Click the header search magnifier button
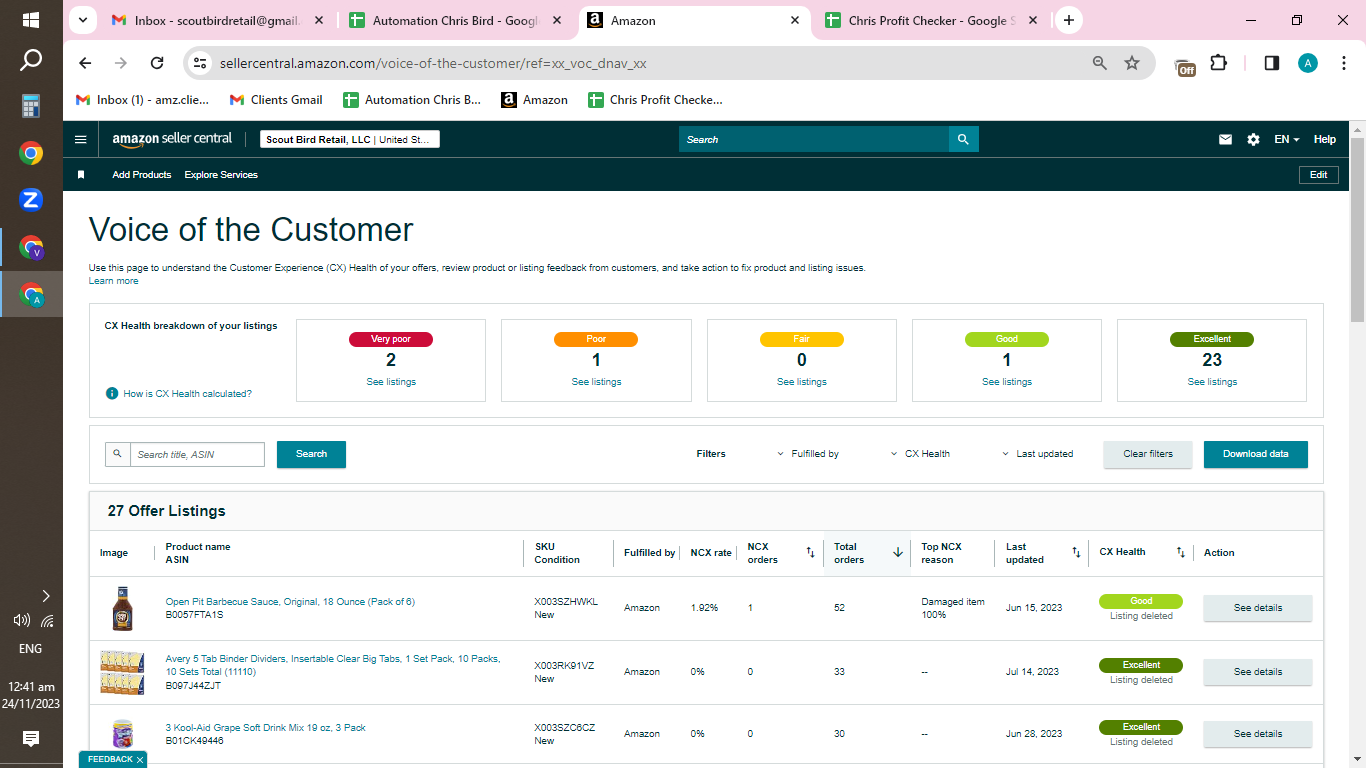Viewport: 1366px width, 768px height. pos(963,140)
